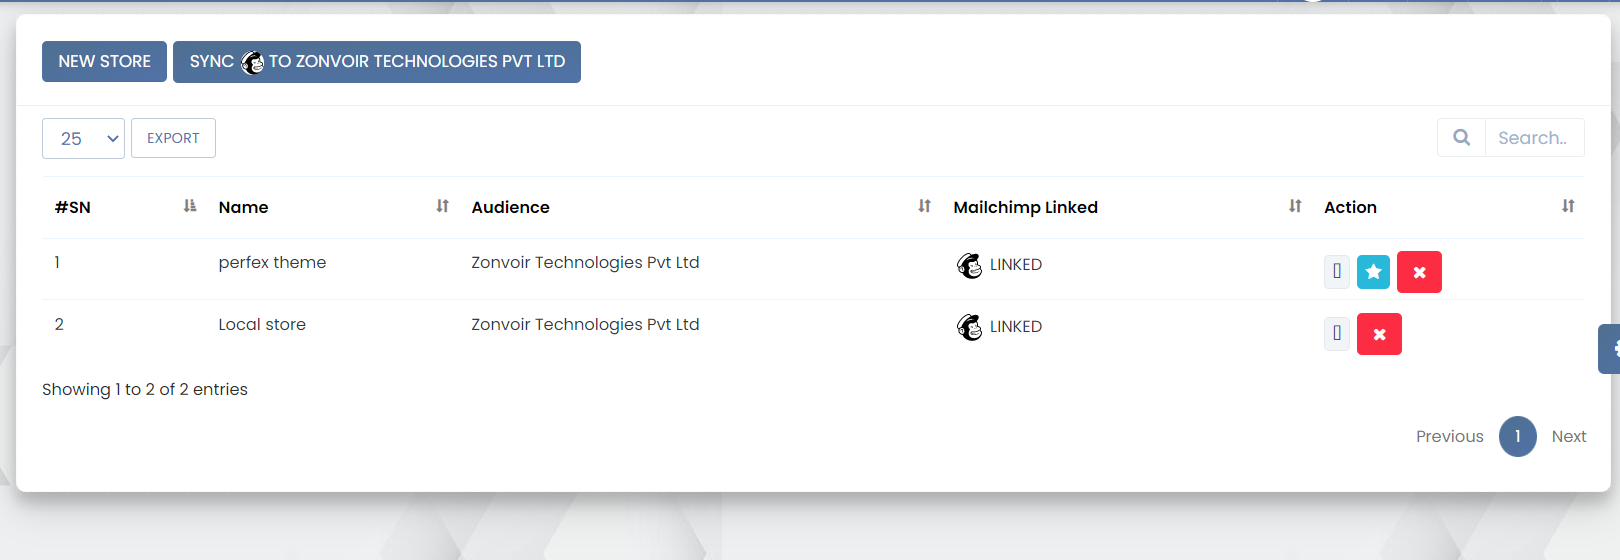Viewport: 1620px width, 560px height.
Task: Select page 1 in pagination
Action: [x=1517, y=437]
